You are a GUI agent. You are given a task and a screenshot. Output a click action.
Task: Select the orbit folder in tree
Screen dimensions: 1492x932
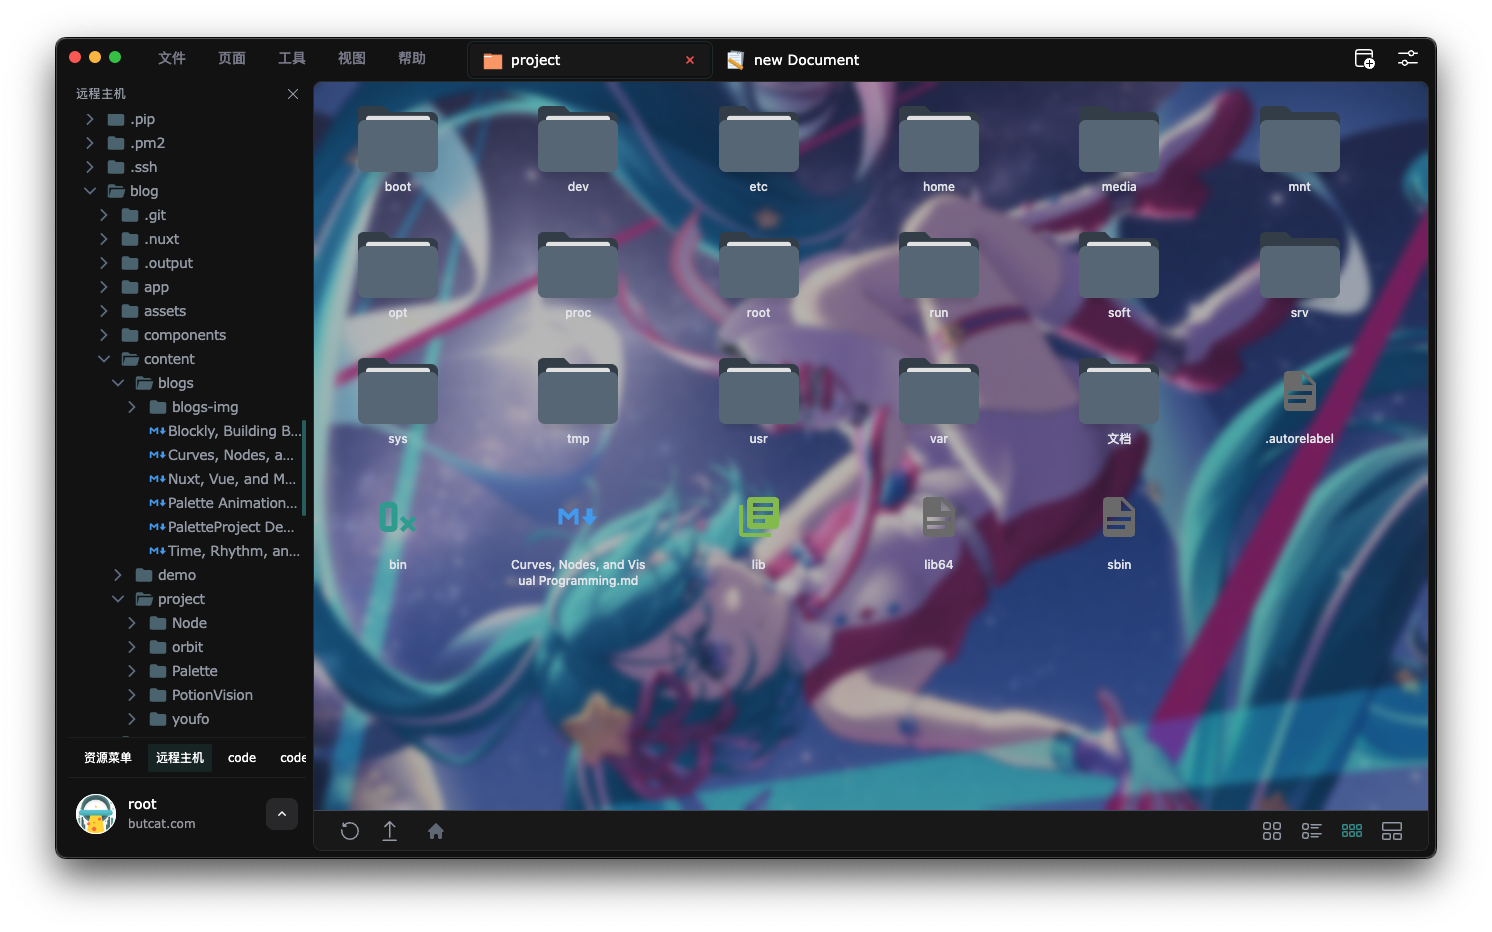176,647
